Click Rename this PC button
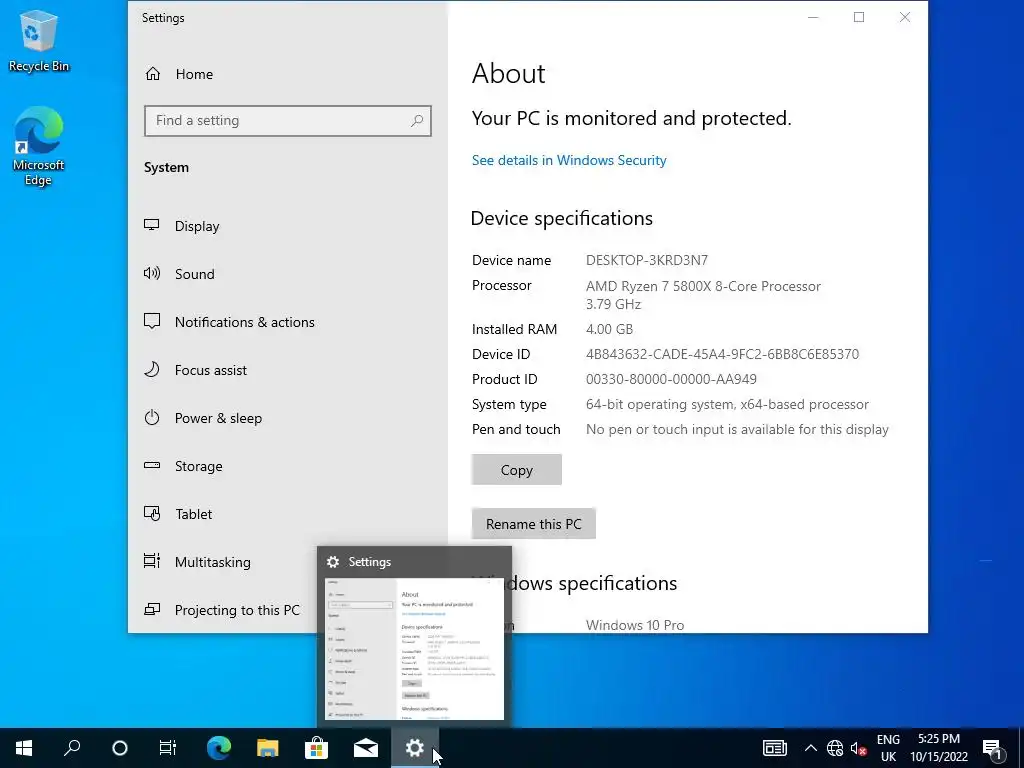1024x768 pixels. tap(534, 524)
